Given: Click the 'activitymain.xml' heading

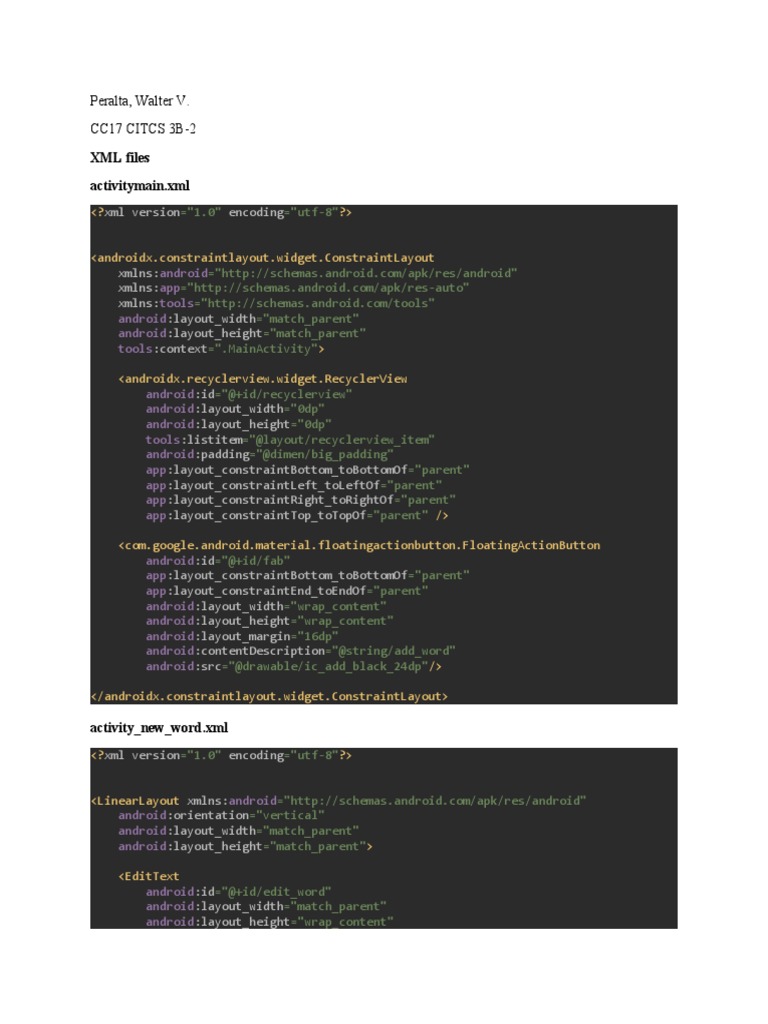Looking at the screenshot, I should coord(139,186).
